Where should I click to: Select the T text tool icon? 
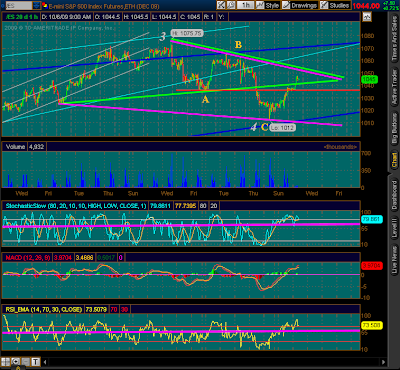pos(35,362)
